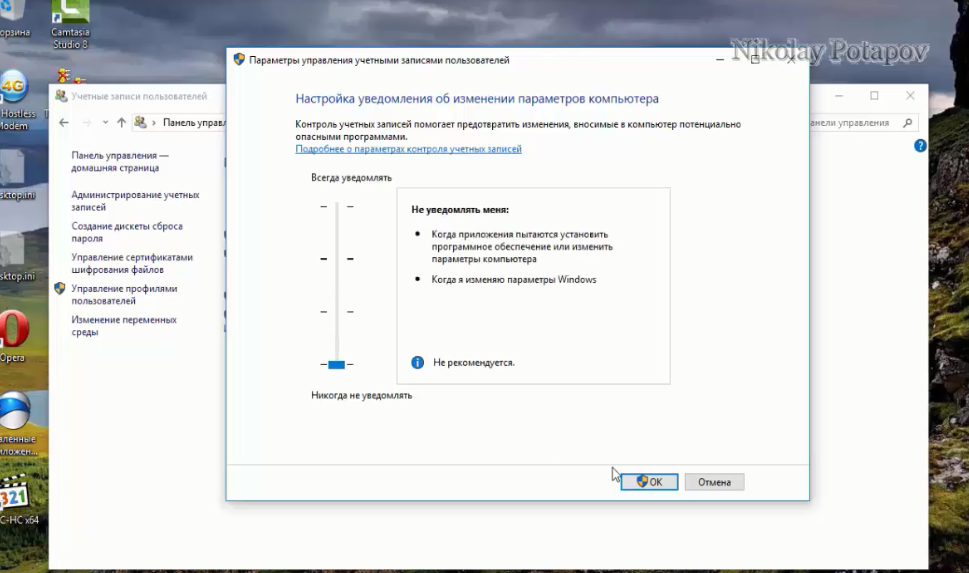The image size is (969, 573).
Task: Open Администрирование учетных записей link
Action: 135,201
